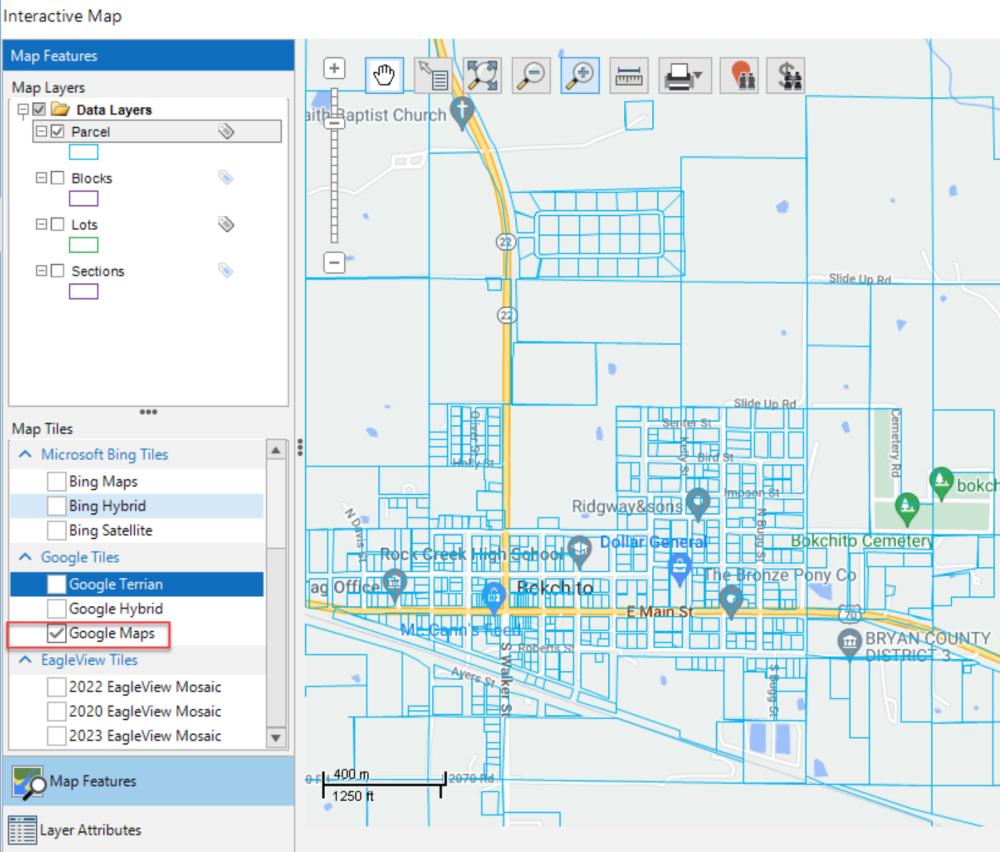Click the green Lots color swatch
This screenshot has height=852, width=1000.
point(83,245)
